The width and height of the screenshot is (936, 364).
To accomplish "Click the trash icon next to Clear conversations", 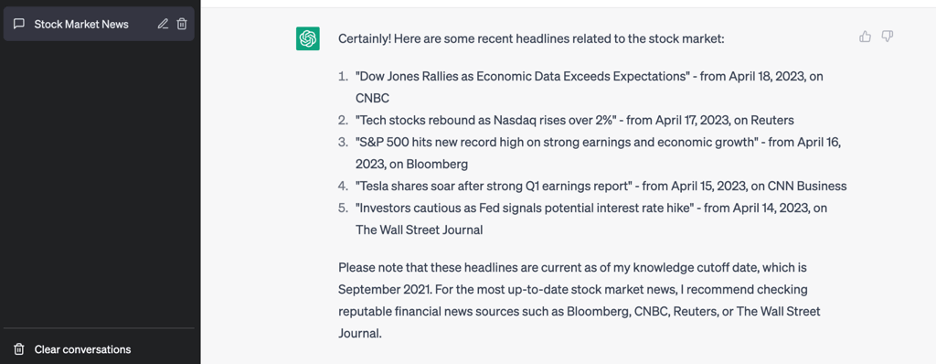I will (x=19, y=349).
